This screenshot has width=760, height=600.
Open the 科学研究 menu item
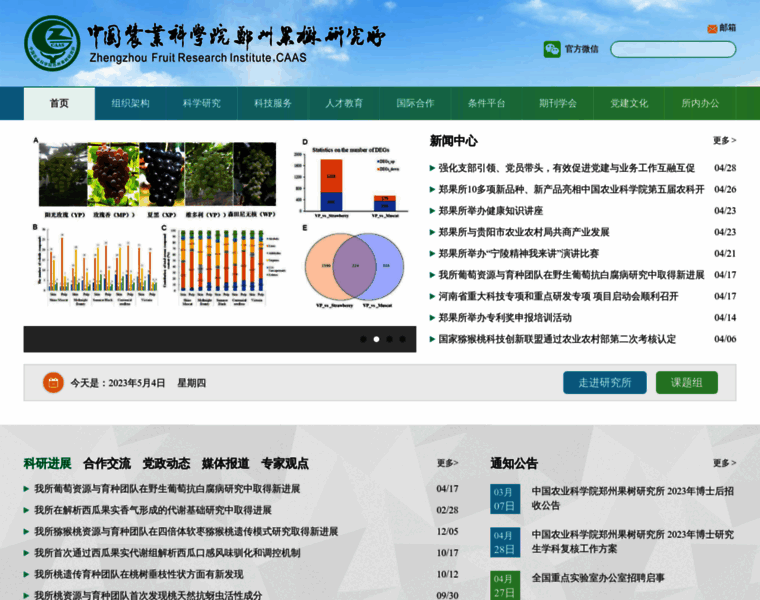pos(202,103)
